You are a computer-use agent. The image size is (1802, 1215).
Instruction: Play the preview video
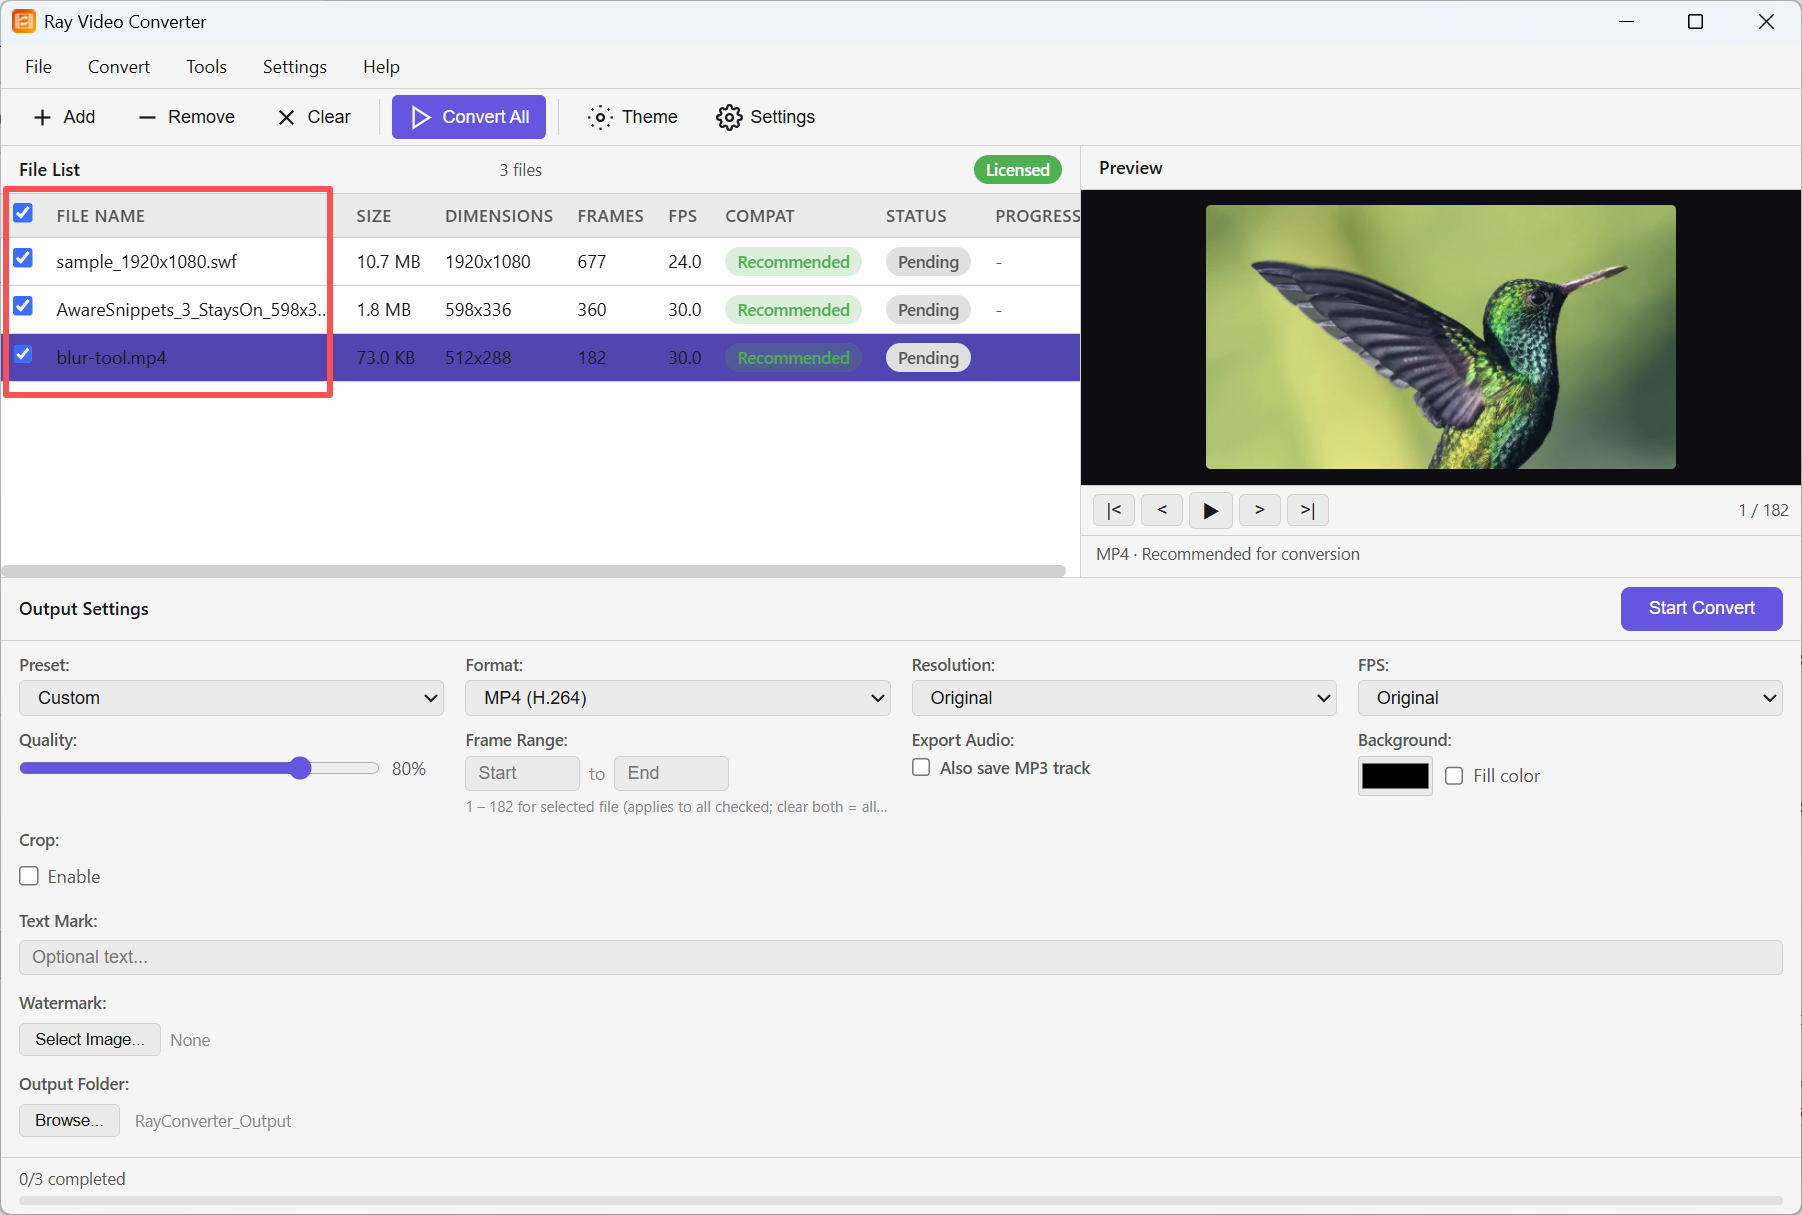click(1211, 510)
